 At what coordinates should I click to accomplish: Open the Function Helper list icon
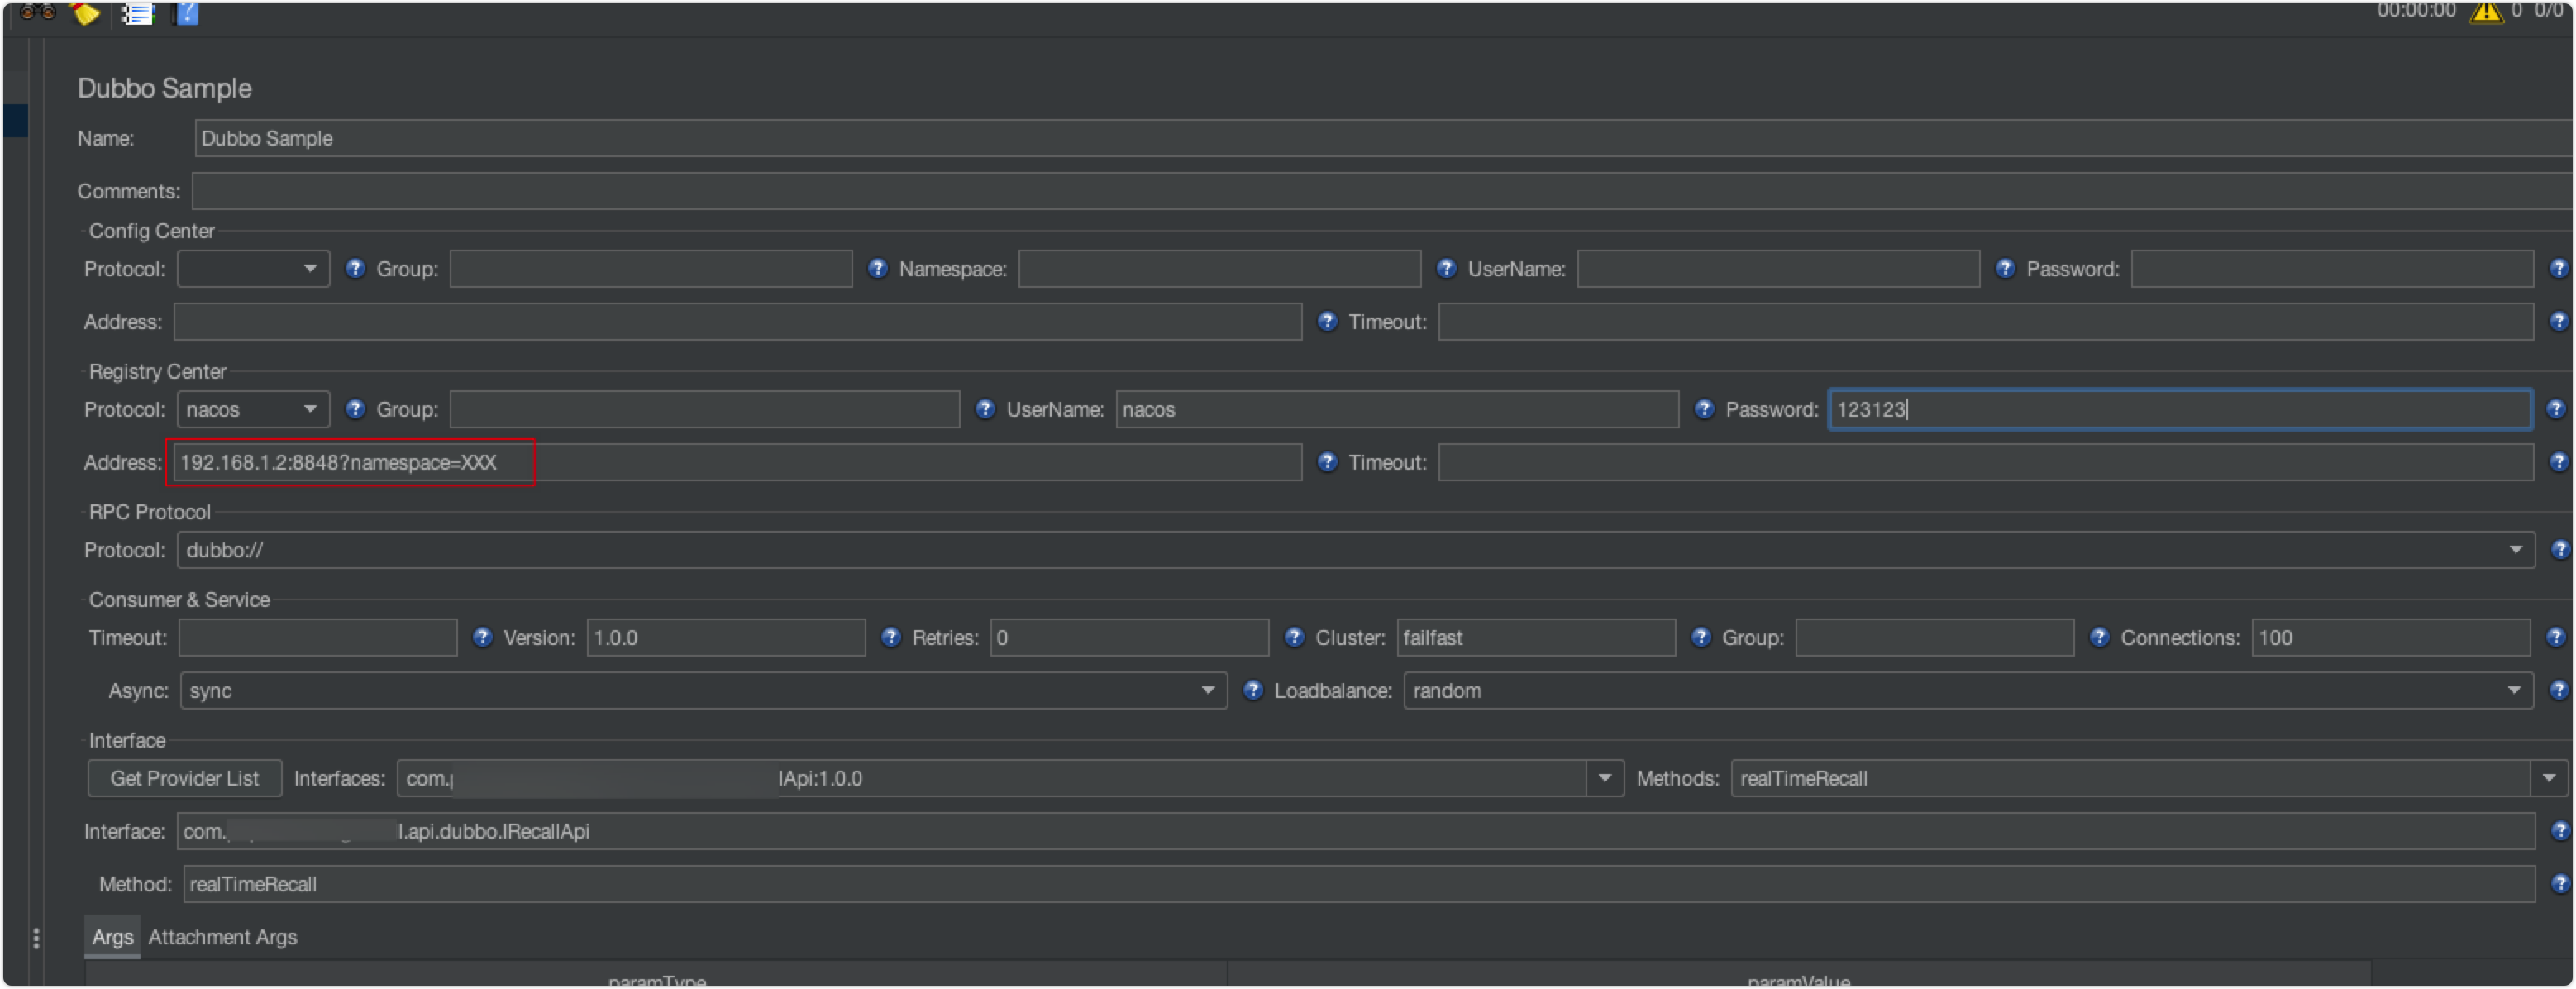[138, 13]
